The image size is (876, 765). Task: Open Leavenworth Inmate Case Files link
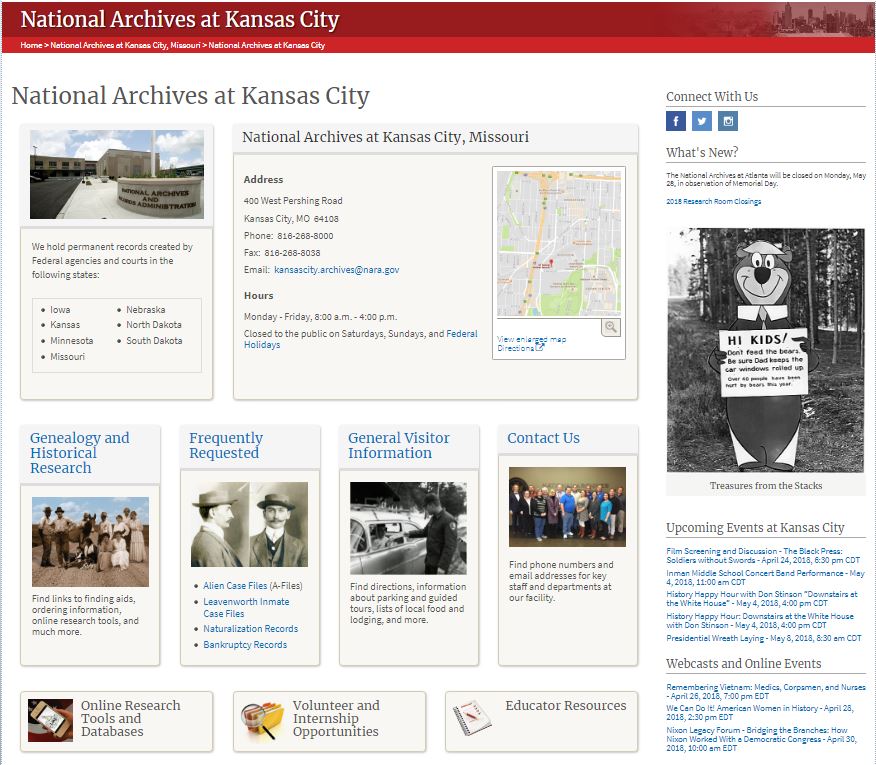tap(246, 602)
